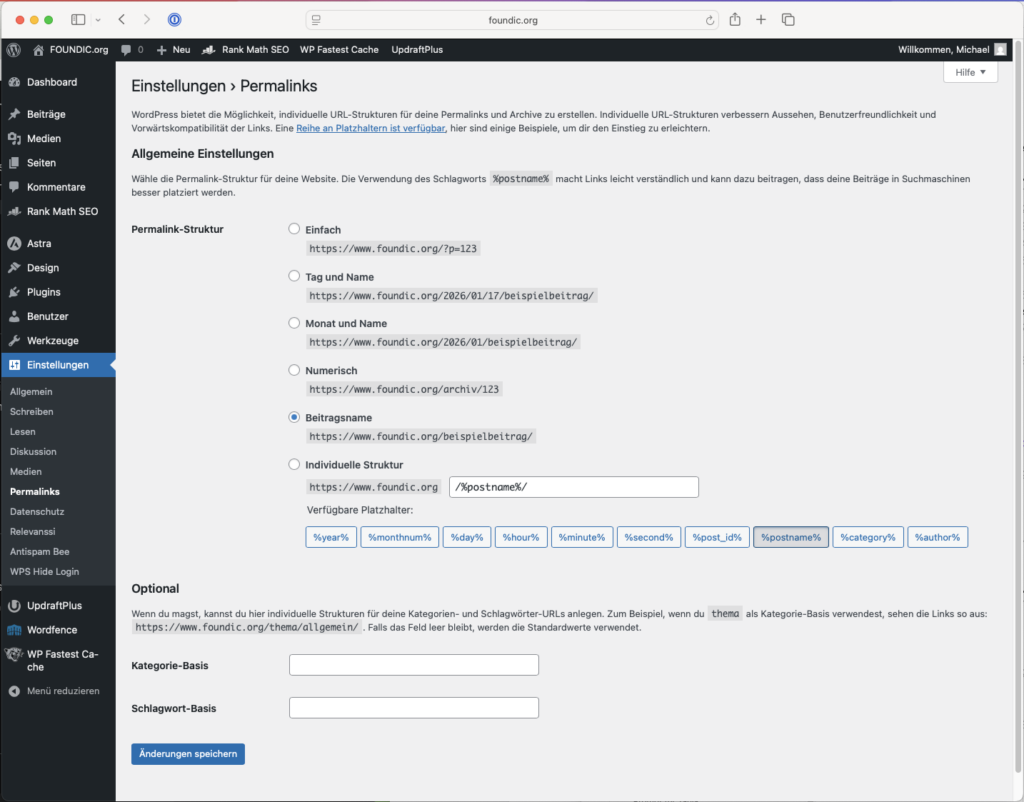The height and width of the screenshot is (802, 1024).
Task: Open comments bubble icon in admin bar
Action: tap(126, 49)
